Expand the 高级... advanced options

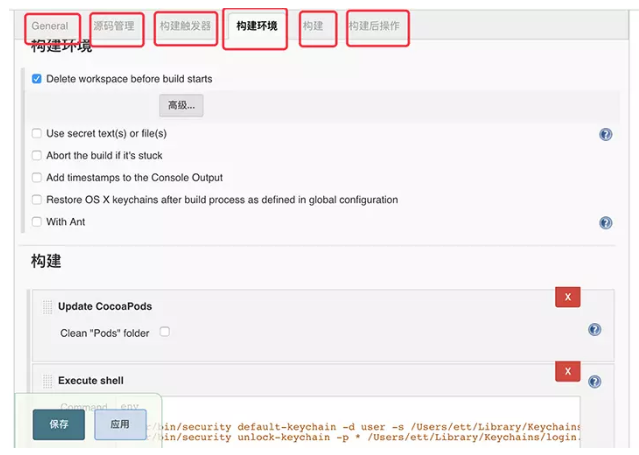pos(181,106)
